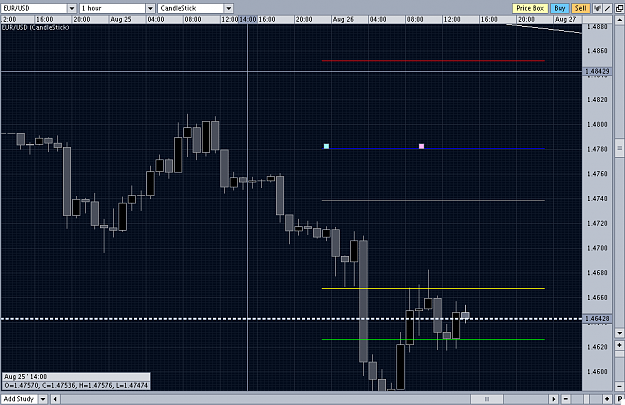Click the P button in bottom corner
The height and width of the screenshot is (405, 625).
619,399
